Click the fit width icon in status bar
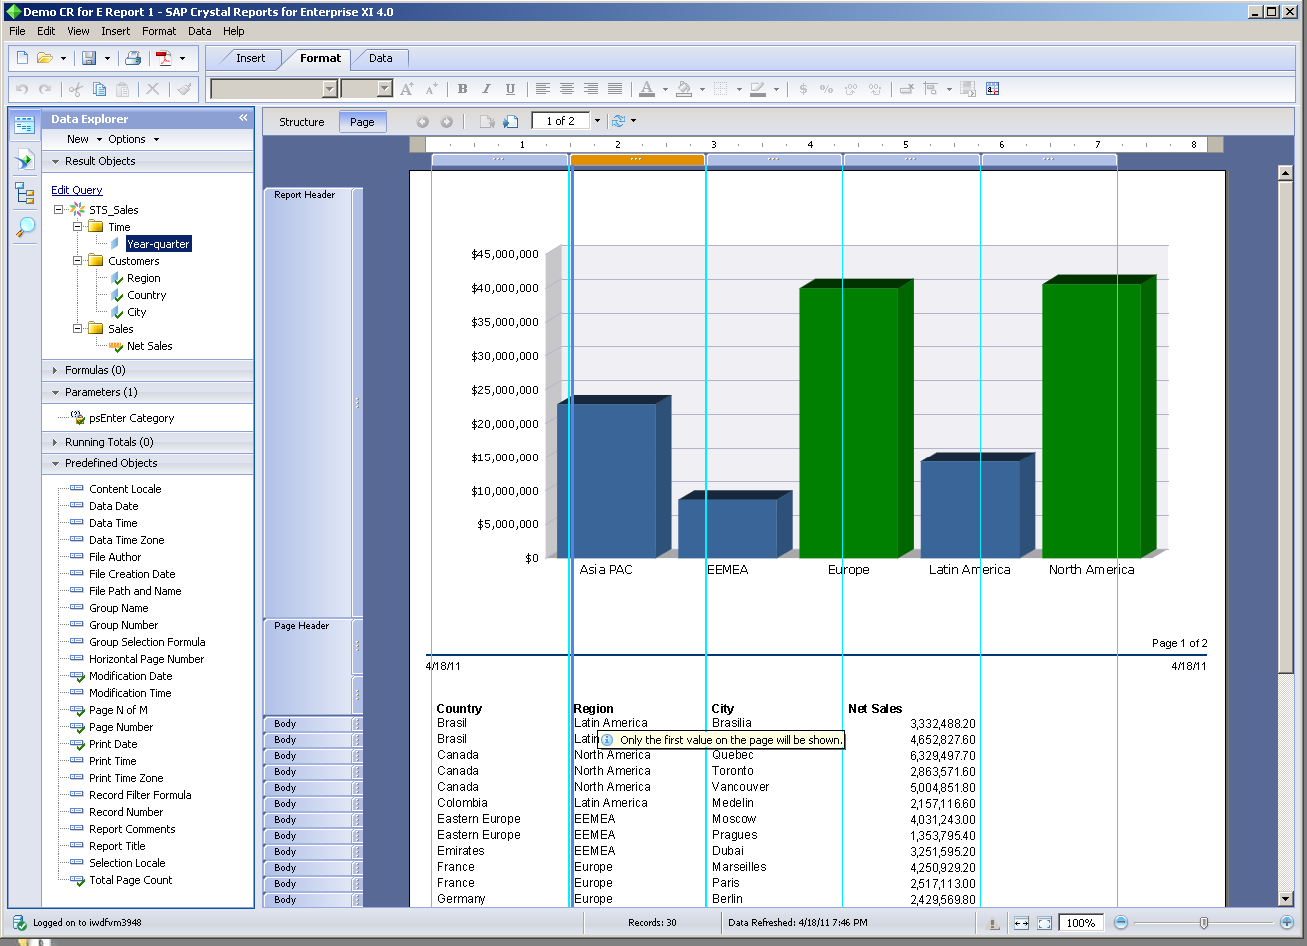This screenshot has height=946, width=1307. click(1021, 923)
